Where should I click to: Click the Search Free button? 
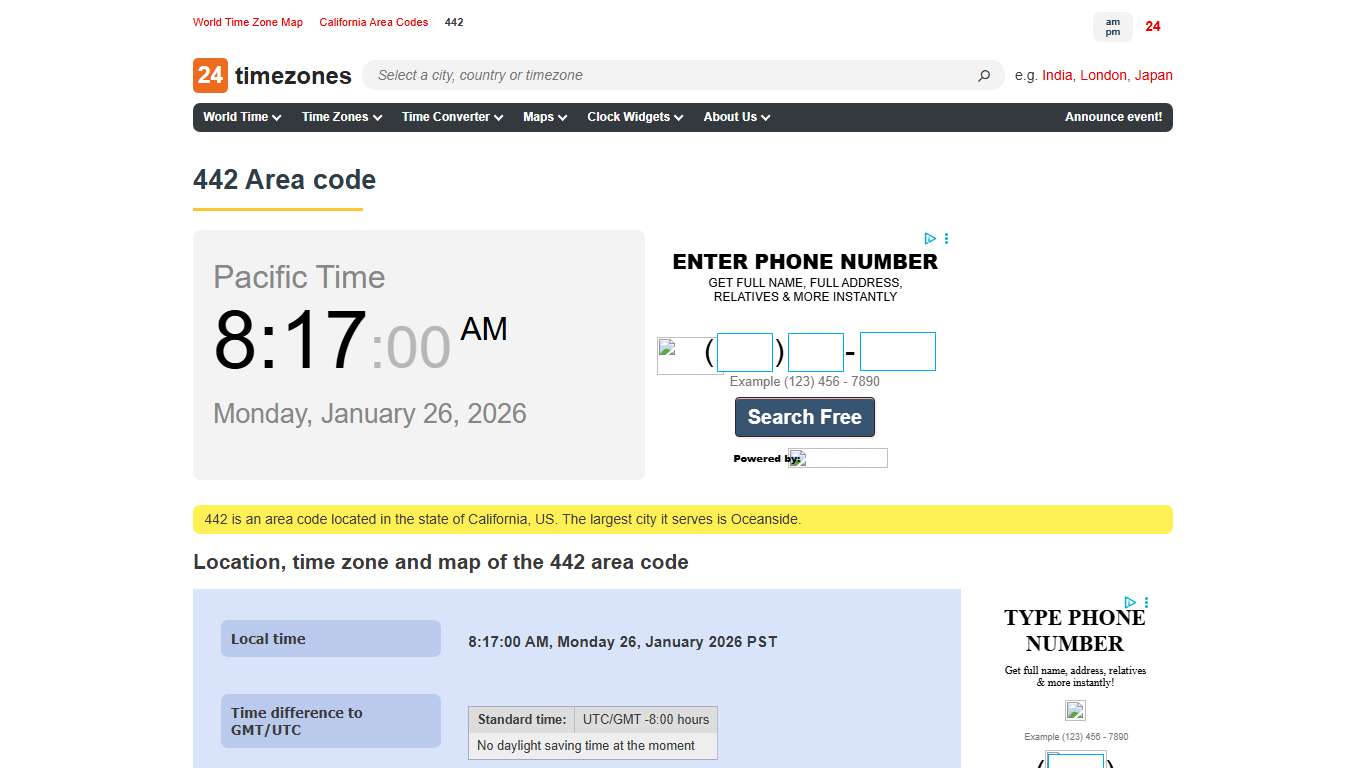coord(805,417)
